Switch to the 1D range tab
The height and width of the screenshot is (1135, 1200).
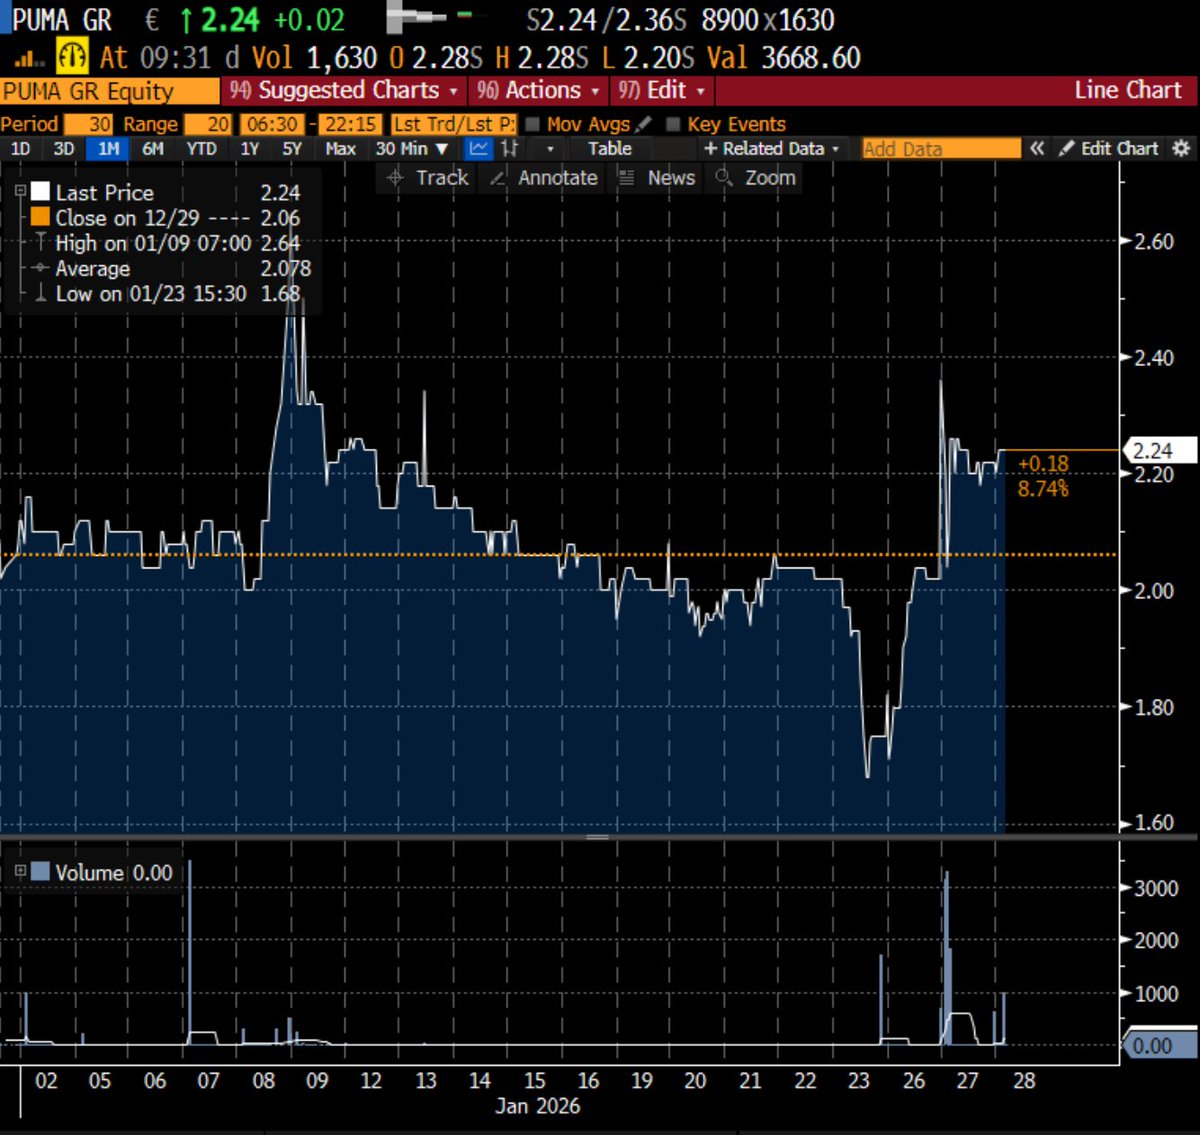tap(20, 148)
